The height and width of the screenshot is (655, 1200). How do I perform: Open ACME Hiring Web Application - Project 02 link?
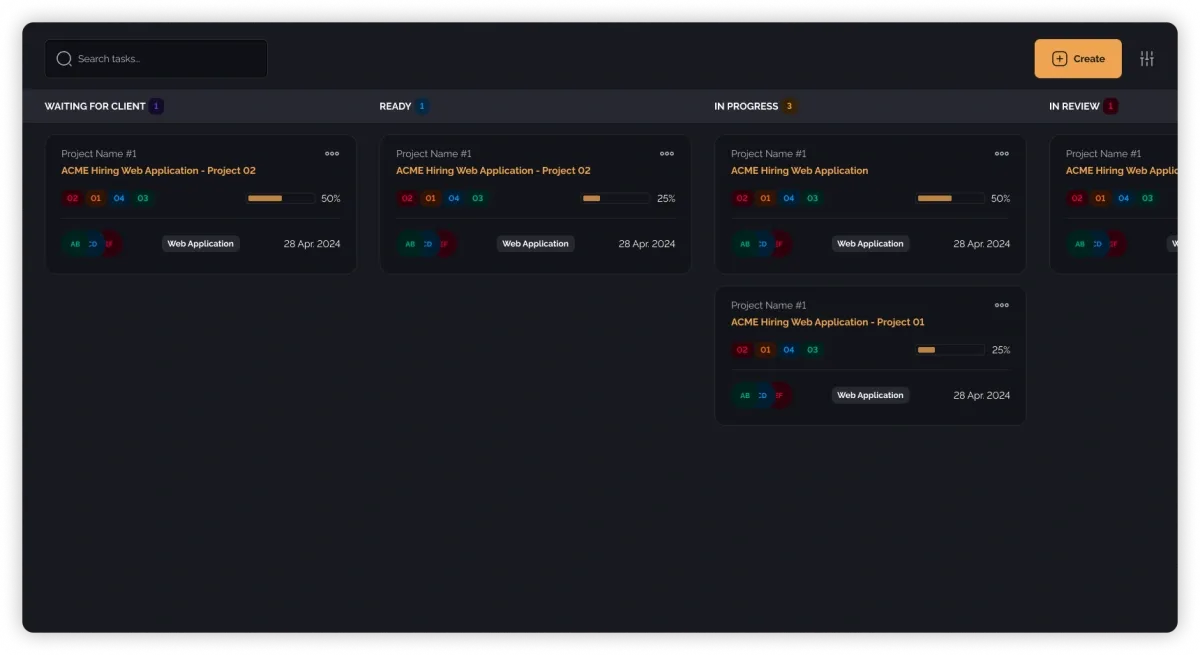tap(158, 170)
